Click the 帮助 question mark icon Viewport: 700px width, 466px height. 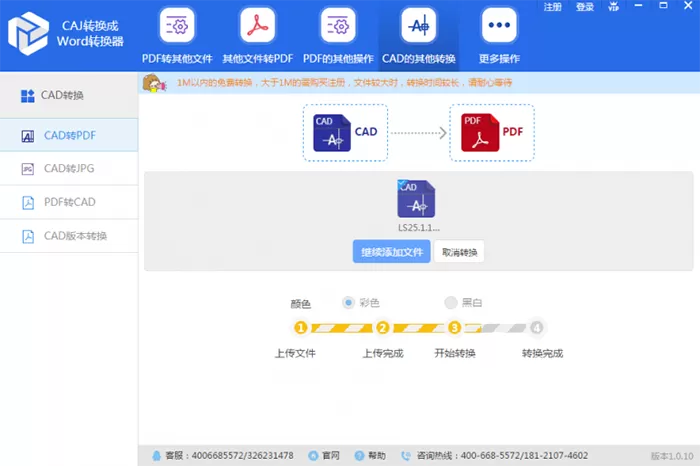tap(359, 456)
